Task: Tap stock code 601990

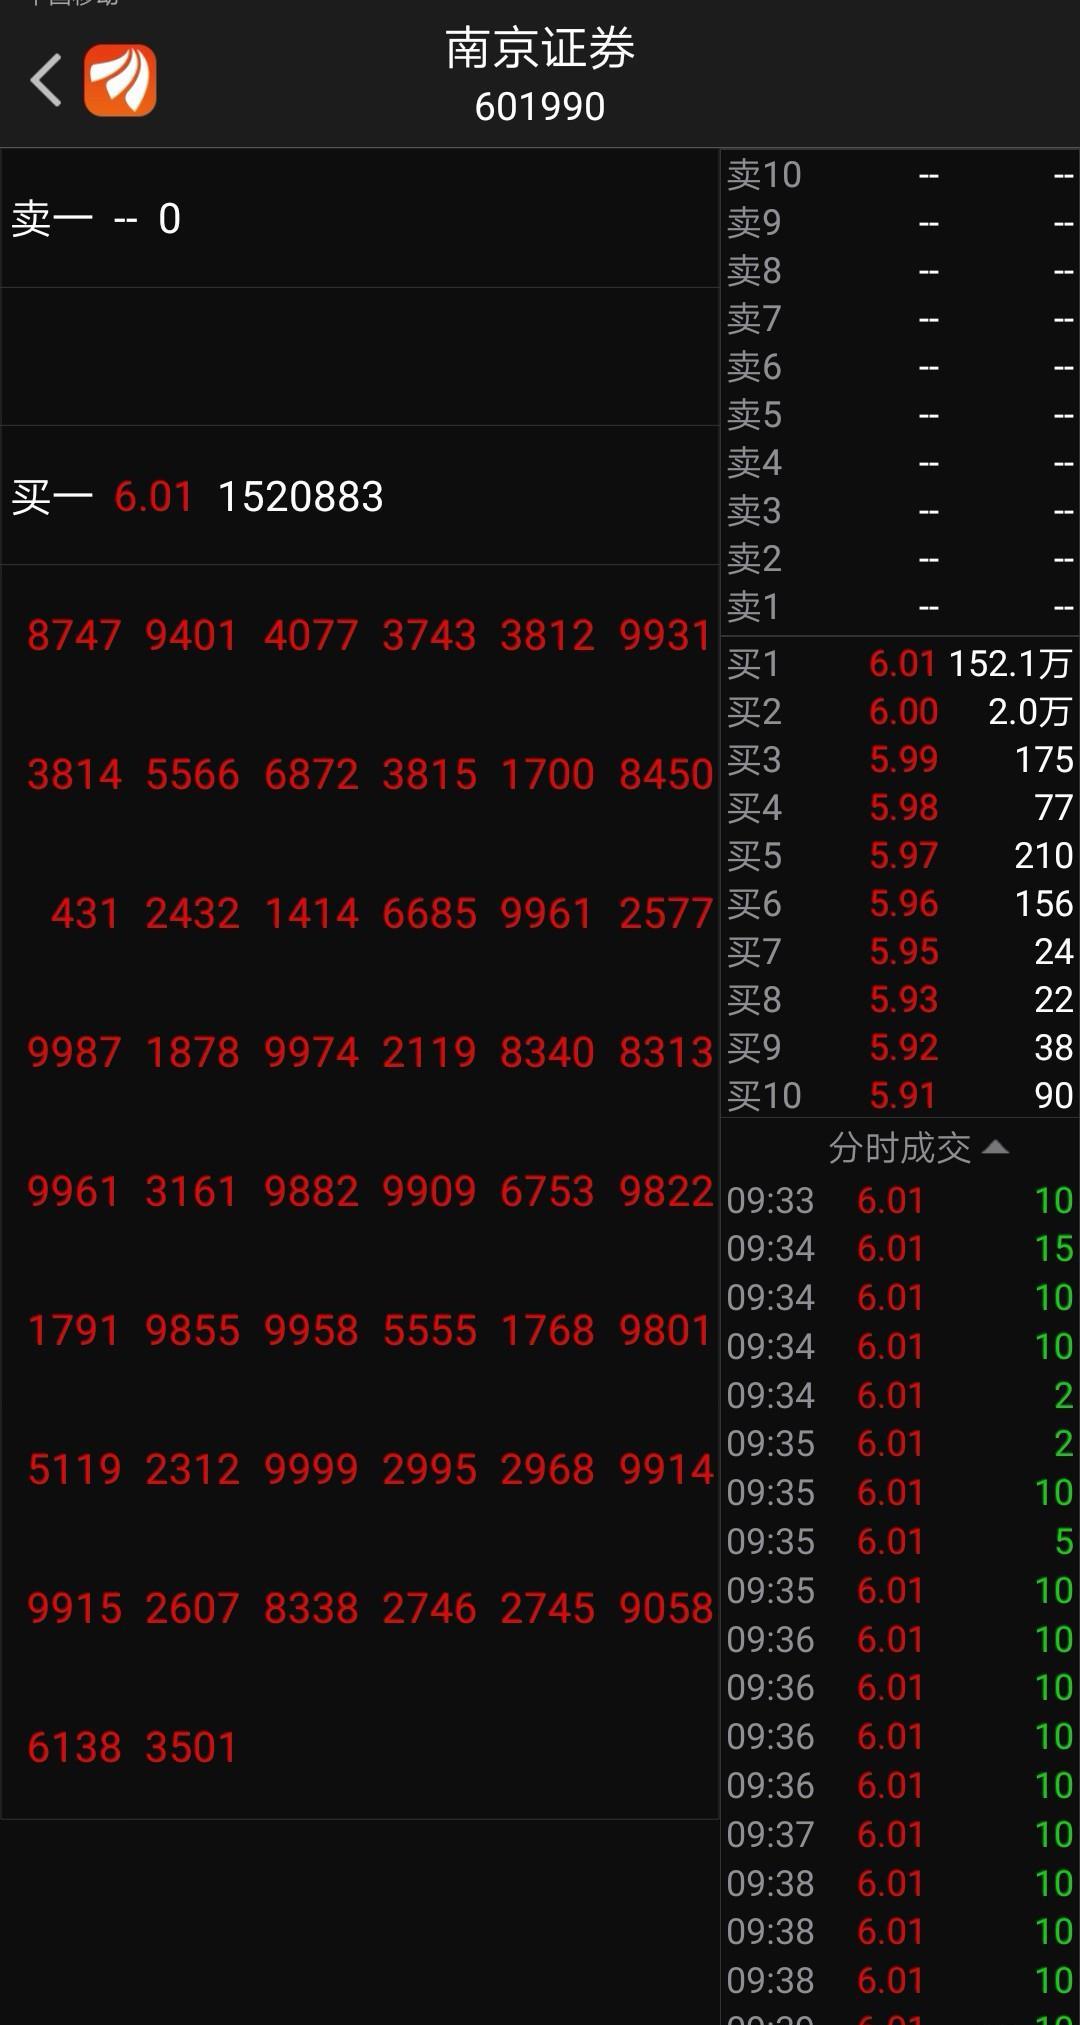Action: point(540,106)
